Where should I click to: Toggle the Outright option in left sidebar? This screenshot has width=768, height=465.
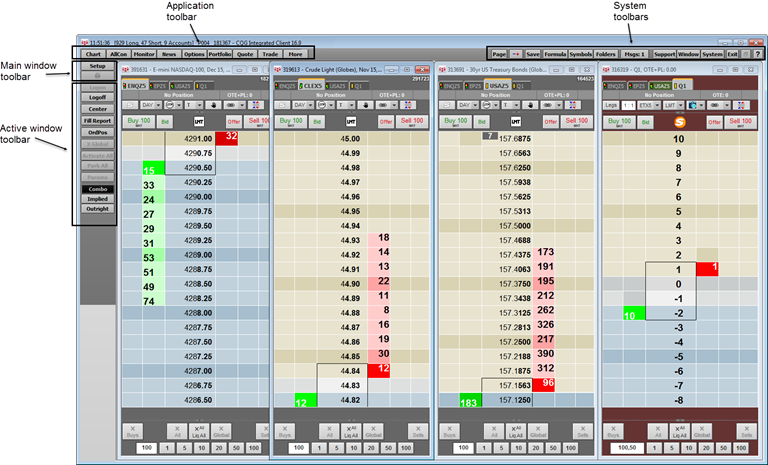tap(97, 209)
